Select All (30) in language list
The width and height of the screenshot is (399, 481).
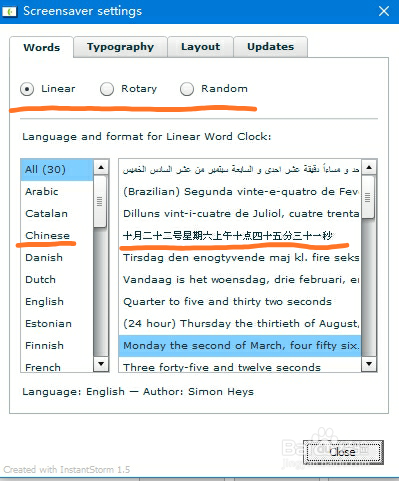pyautogui.click(x=57, y=170)
